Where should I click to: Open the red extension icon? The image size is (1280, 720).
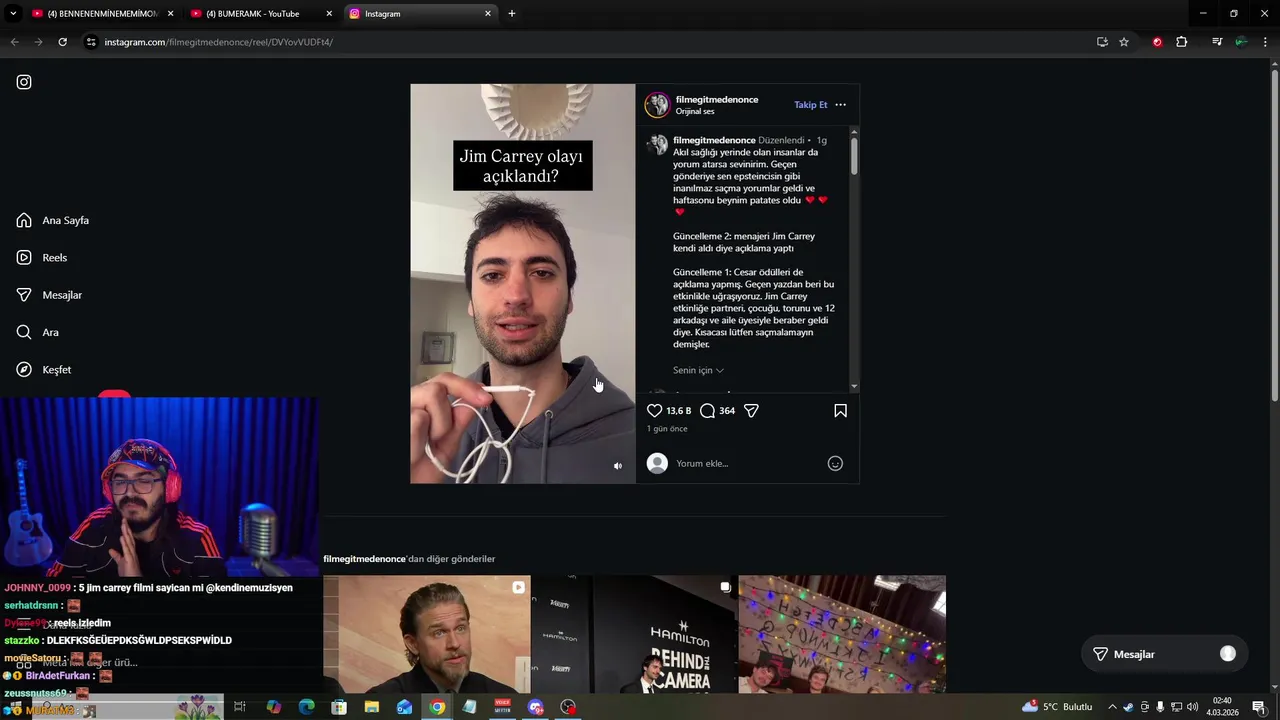point(1157,42)
